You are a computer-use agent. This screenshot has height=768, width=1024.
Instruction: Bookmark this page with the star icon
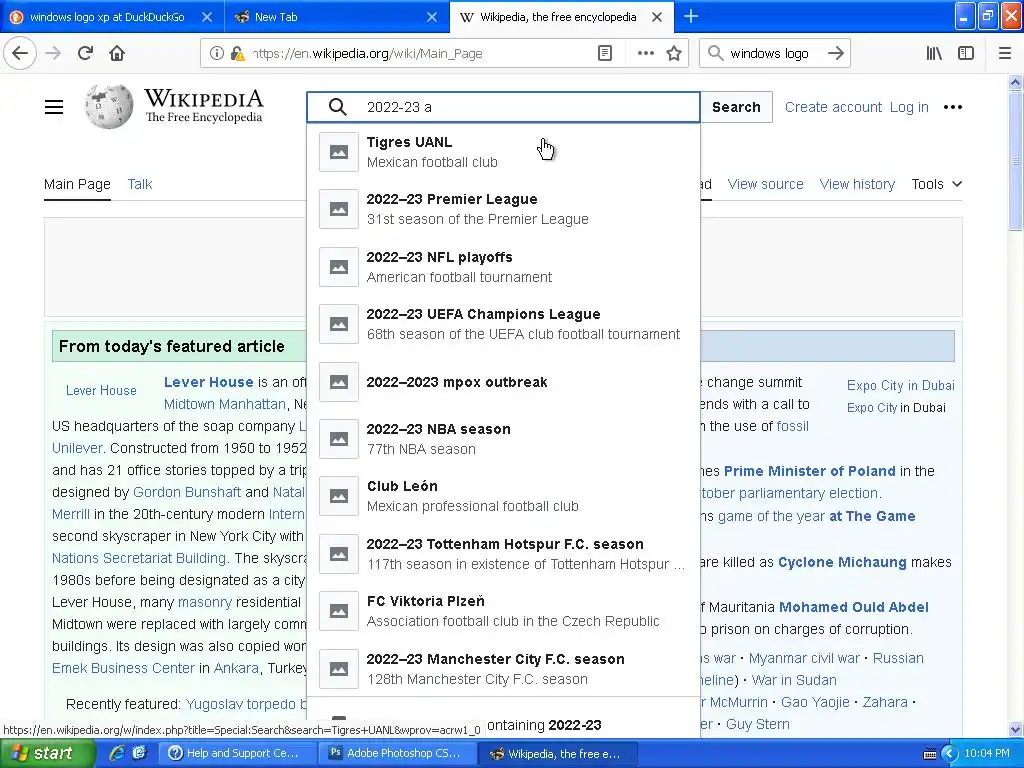[674, 54]
